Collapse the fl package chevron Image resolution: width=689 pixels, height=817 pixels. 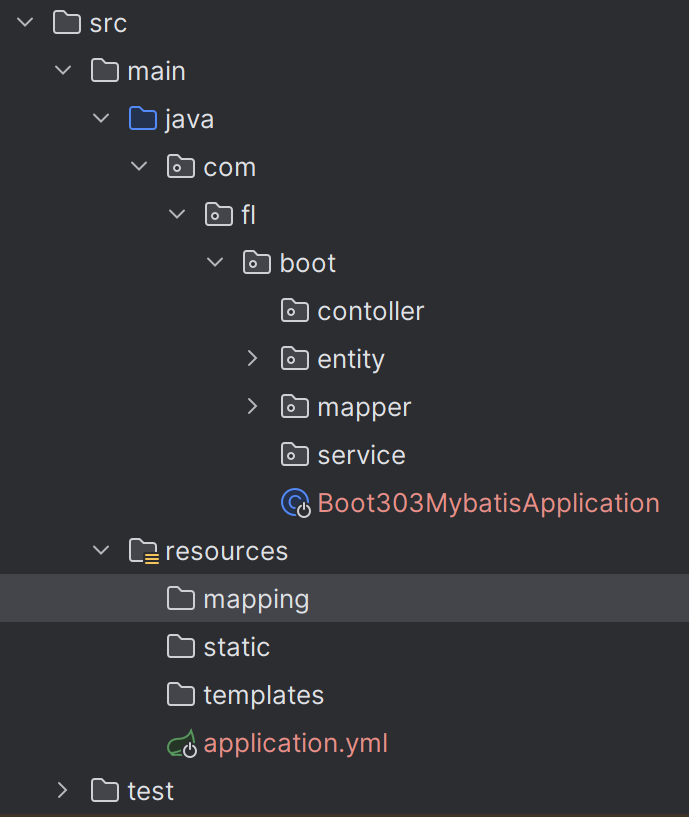tap(177, 215)
